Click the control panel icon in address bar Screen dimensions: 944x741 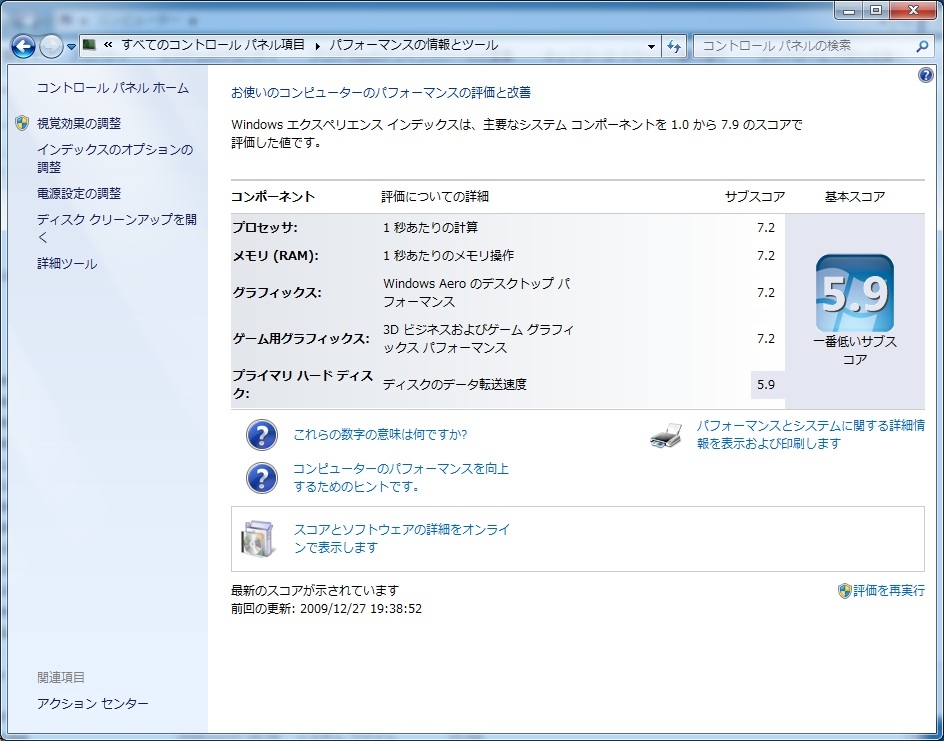[x=90, y=45]
